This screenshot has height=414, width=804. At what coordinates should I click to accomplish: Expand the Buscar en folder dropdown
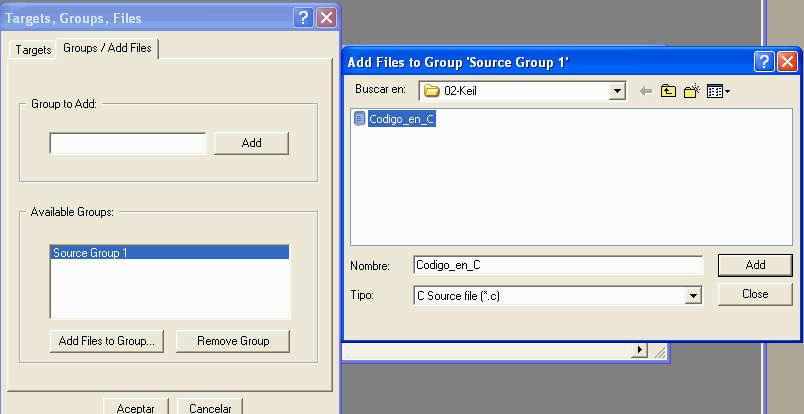pyautogui.click(x=618, y=91)
